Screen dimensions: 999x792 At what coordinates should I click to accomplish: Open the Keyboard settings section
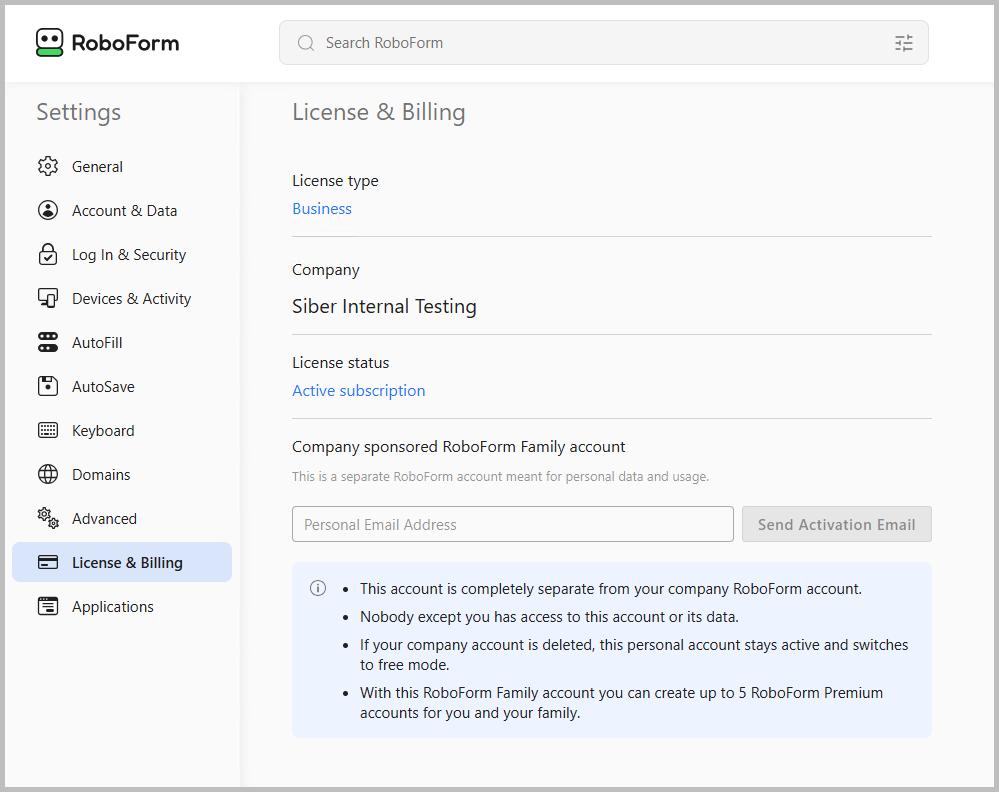pyautogui.click(x=103, y=431)
